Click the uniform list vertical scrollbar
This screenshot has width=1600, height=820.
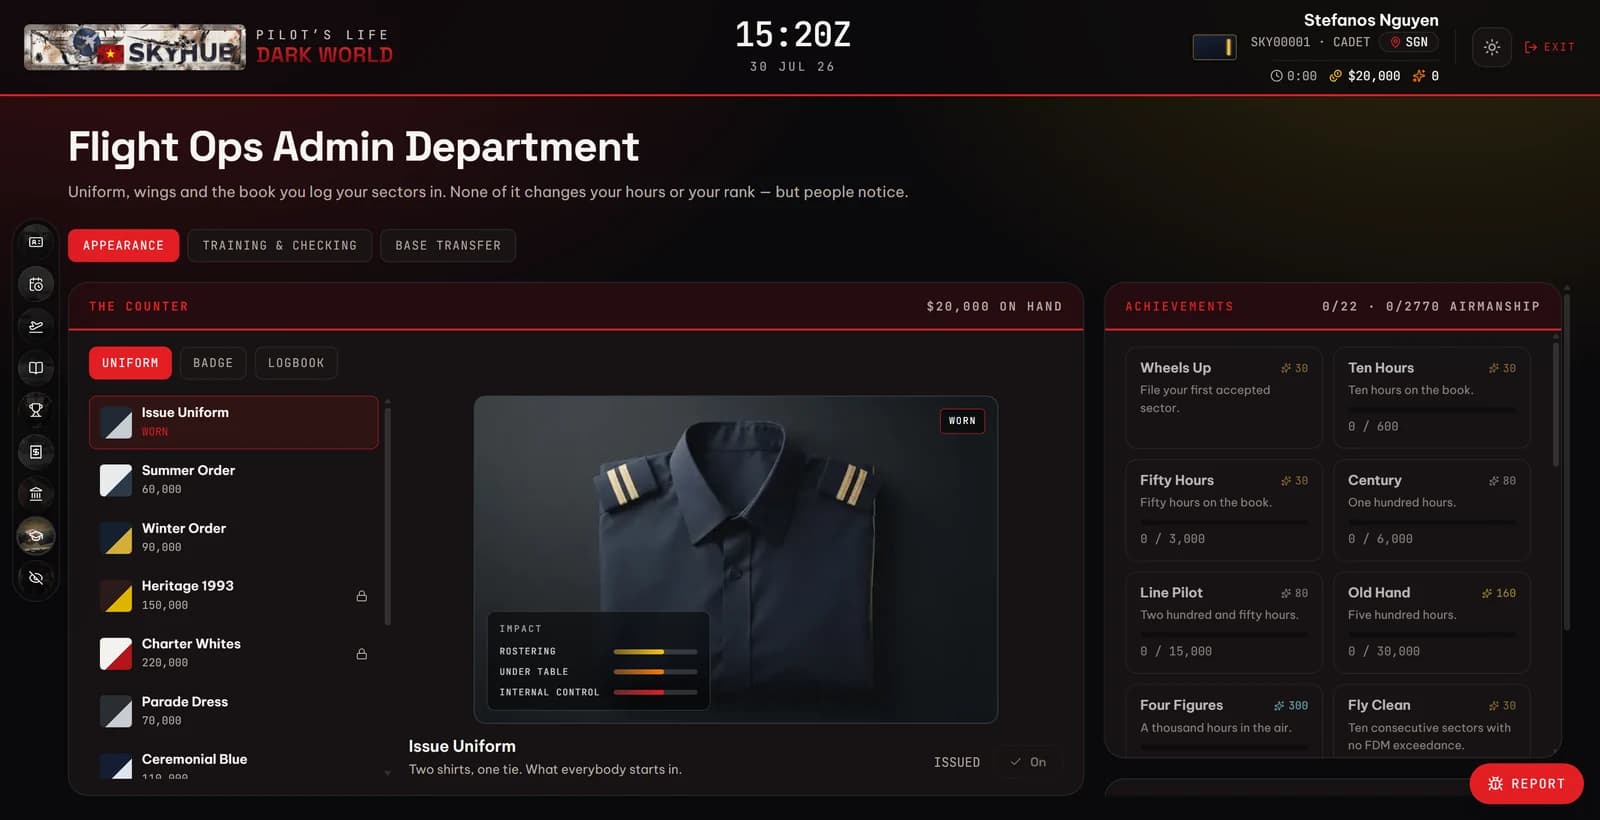tap(388, 516)
